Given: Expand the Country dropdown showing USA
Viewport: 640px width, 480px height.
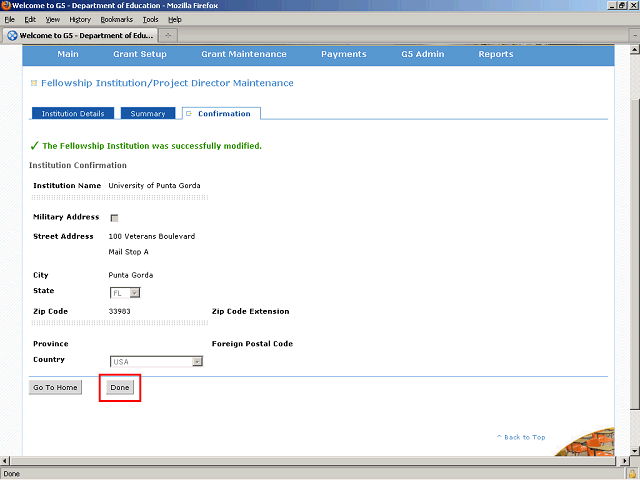Looking at the screenshot, I should (x=156, y=361).
